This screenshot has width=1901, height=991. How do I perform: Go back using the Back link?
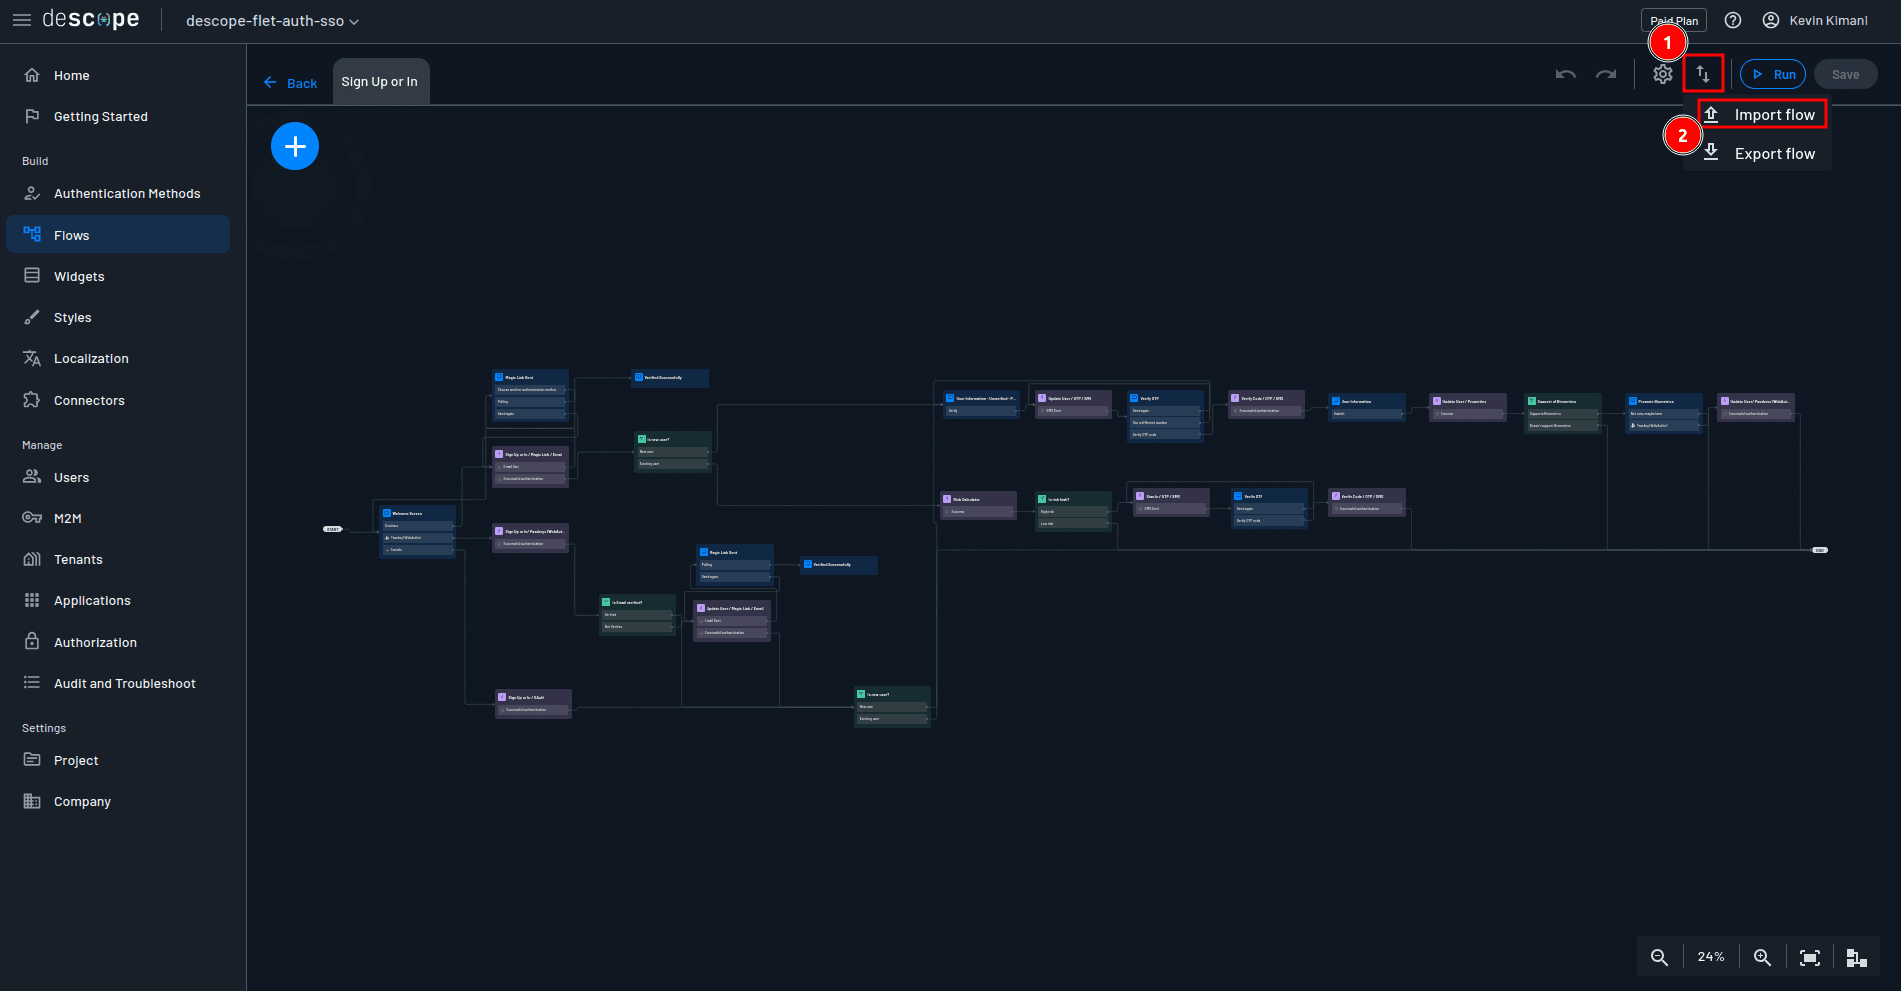click(290, 83)
